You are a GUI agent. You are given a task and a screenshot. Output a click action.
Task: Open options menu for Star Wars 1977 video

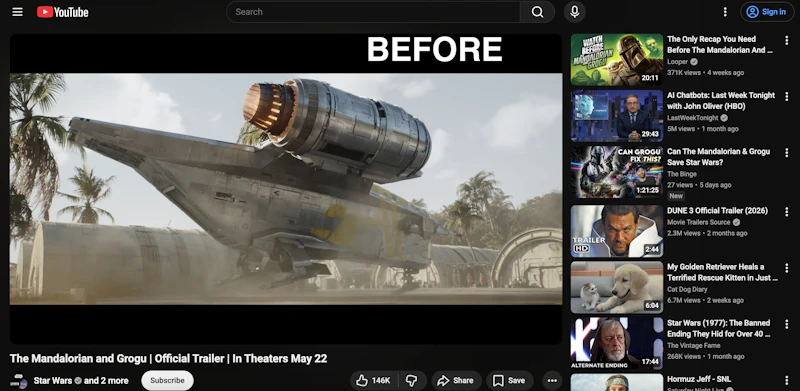pyautogui.click(x=786, y=324)
